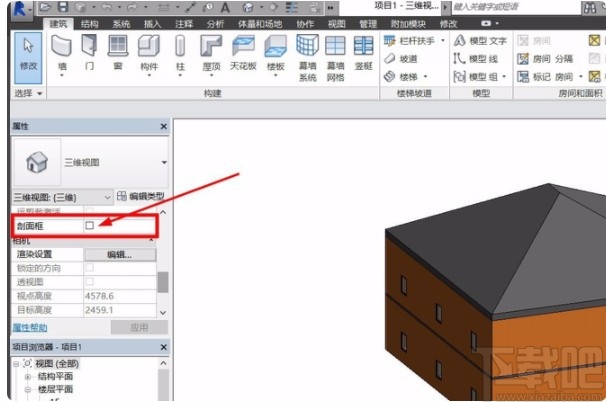606x402 pixels.
Task: Toggle the Locked Orientation (锁定的方向) checkbox
Action: 90,268
